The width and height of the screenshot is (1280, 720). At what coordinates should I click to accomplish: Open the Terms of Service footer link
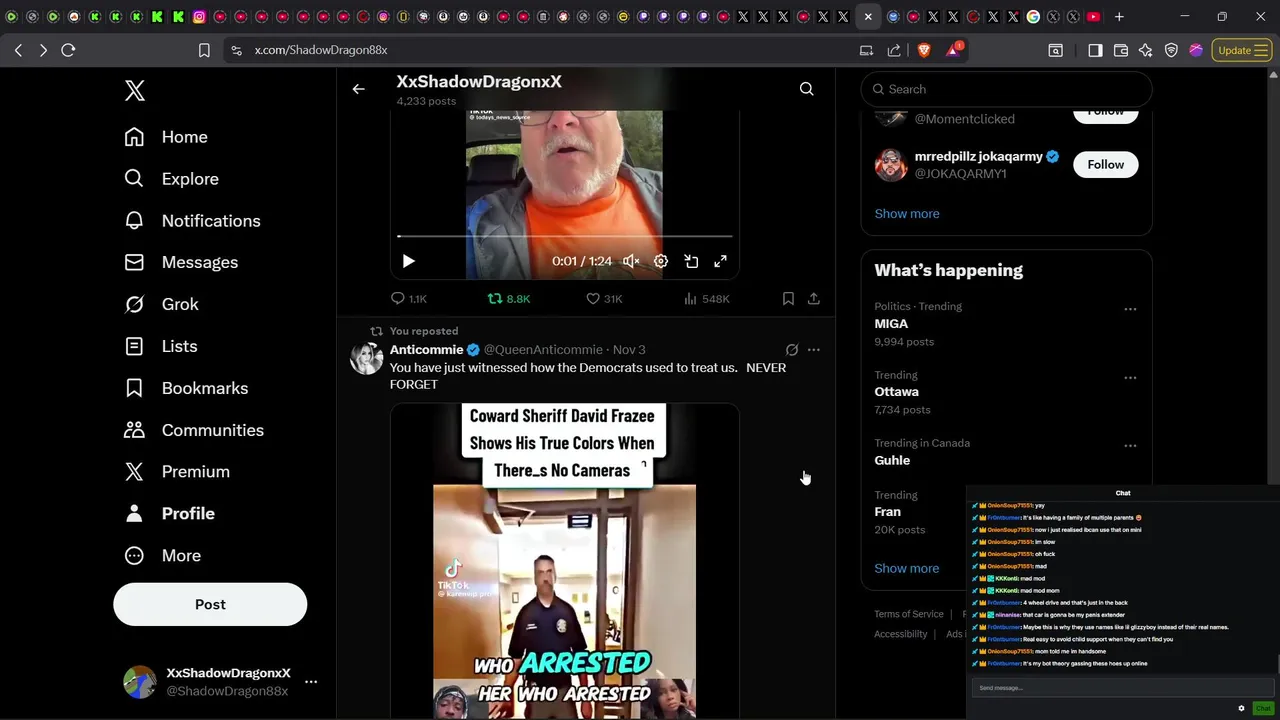(908, 614)
